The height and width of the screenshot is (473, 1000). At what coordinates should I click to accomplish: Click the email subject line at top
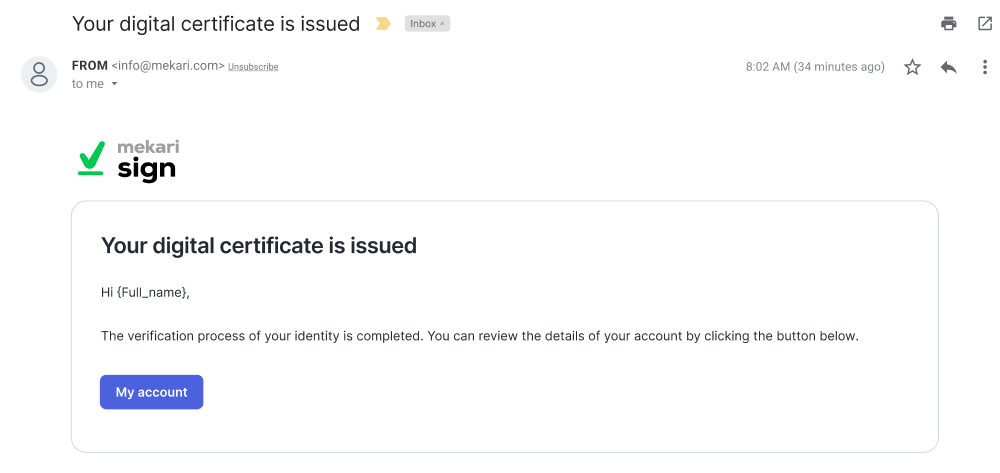pos(216,23)
